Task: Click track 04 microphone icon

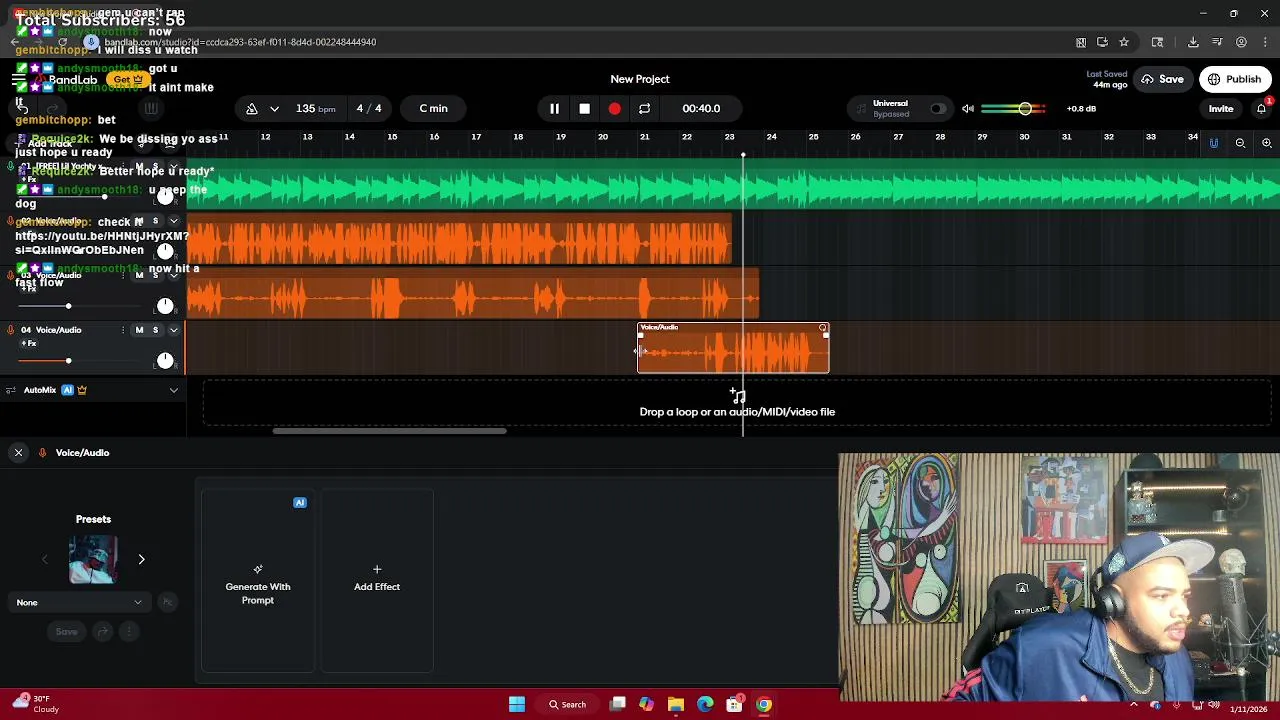Action: tap(11, 330)
